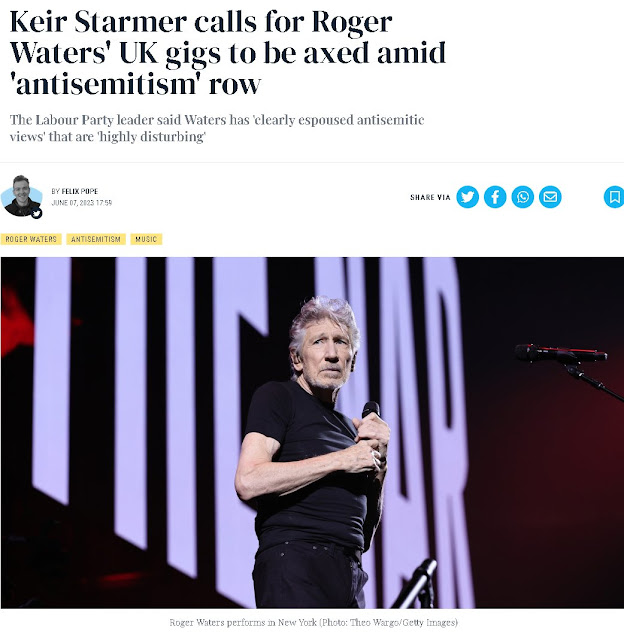The height and width of the screenshot is (640, 624).
Task: Click the 'Share via' label
Action: pyautogui.click(x=430, y=197)
